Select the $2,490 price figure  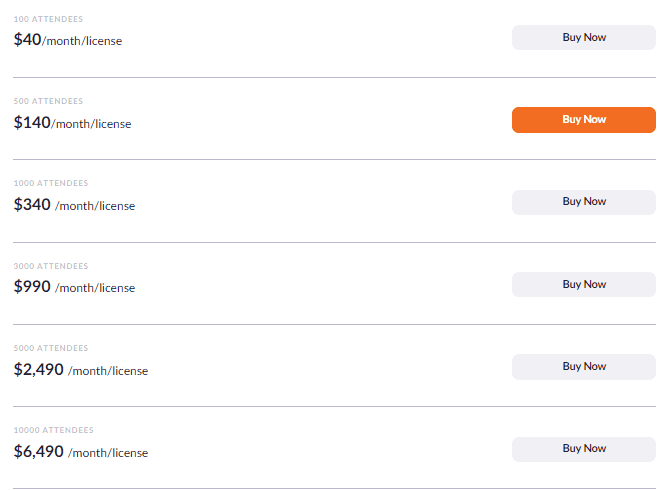(x=38, y=369)
